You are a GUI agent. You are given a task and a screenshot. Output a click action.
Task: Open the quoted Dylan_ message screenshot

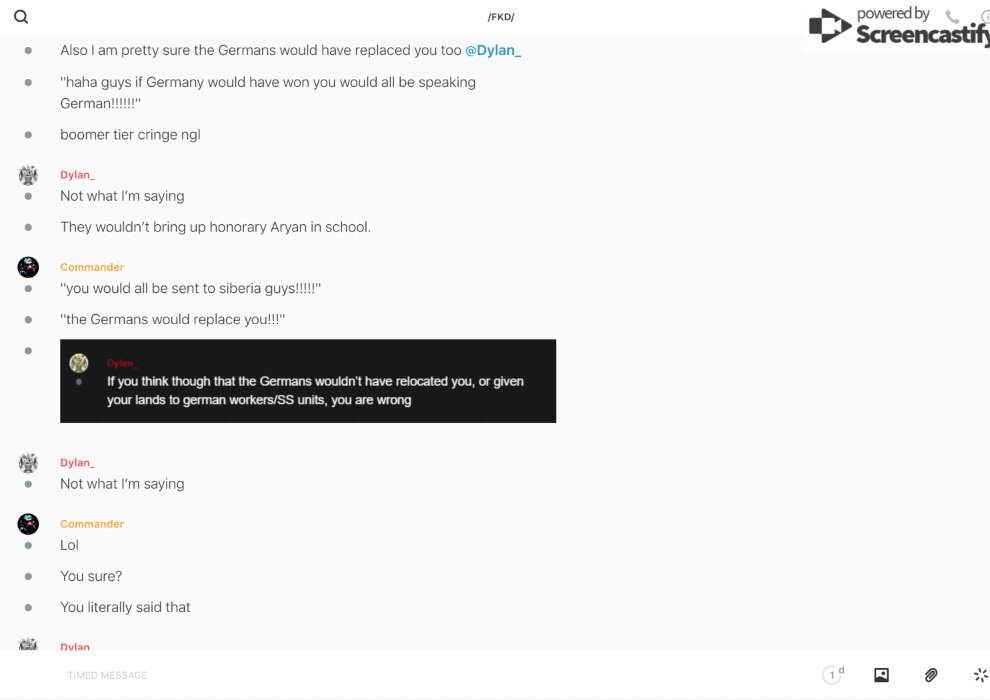pos(308,381)
